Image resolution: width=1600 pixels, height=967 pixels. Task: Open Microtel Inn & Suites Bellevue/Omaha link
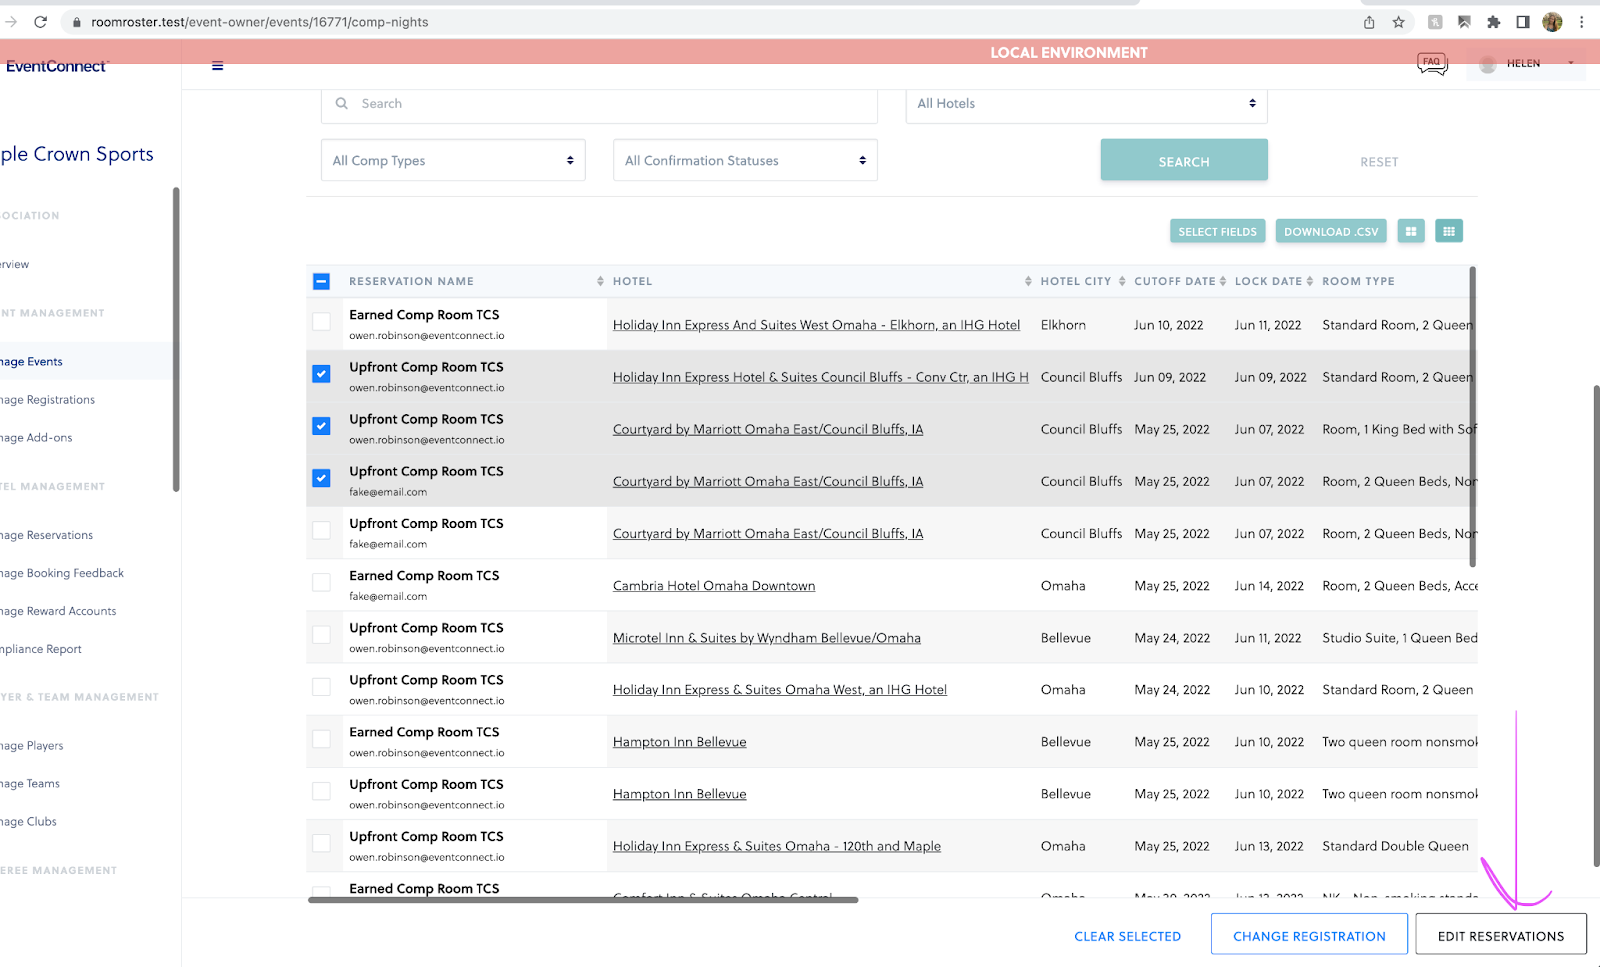tap(767, 638)
